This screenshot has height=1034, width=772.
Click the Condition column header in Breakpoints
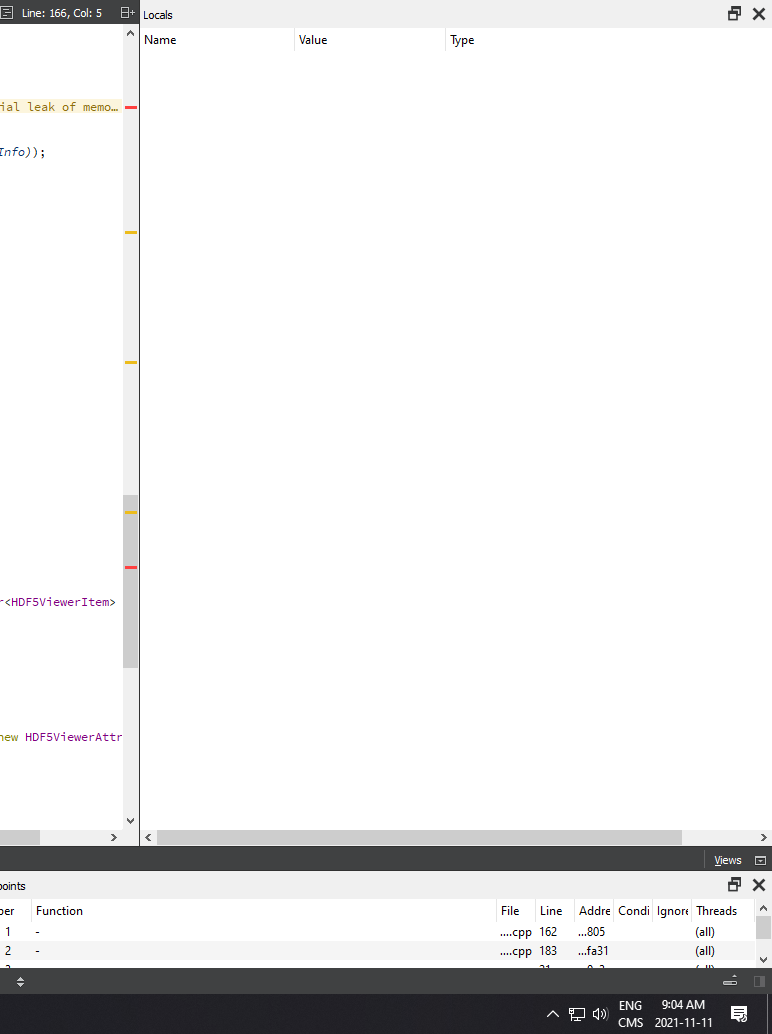(x=633, y=911)
